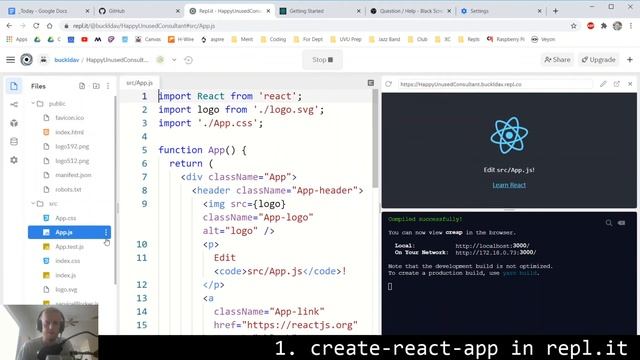Open the Apps bookmark shortcut
Viewport: 640px width, 360px height.
pyautogui.click(x=17, y=39)
